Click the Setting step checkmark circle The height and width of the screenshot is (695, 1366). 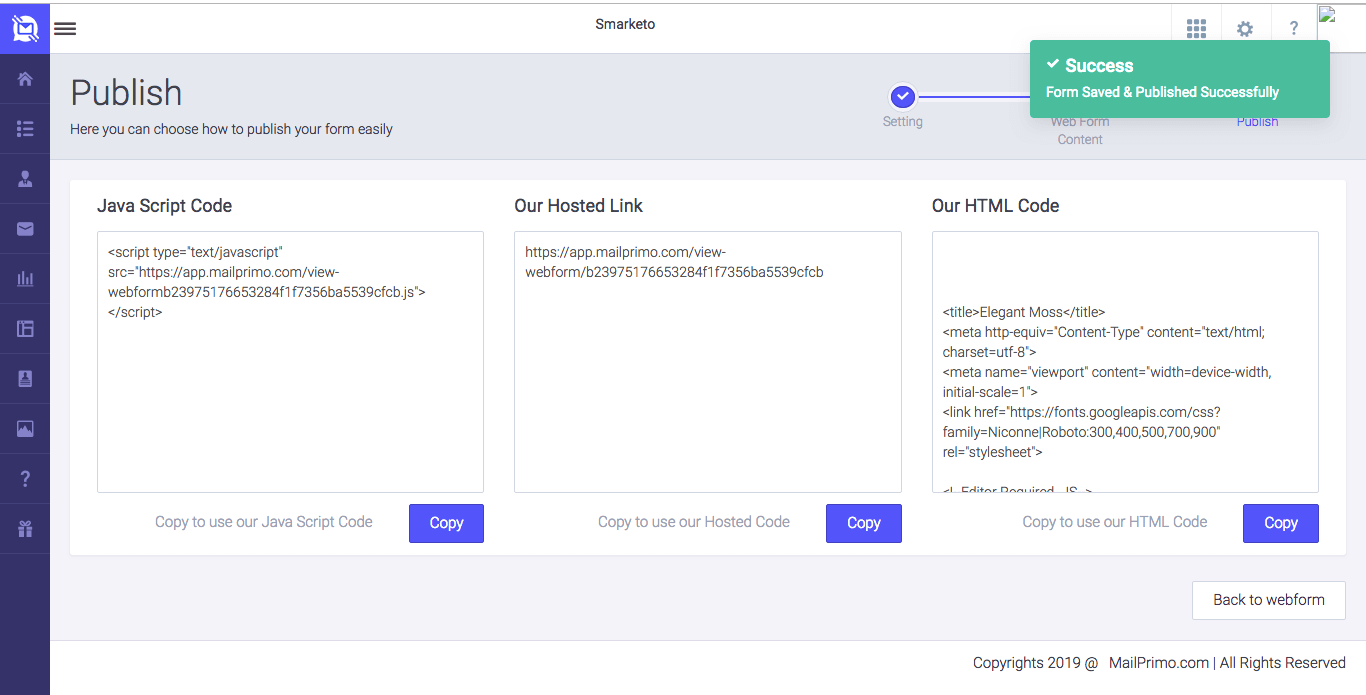[902, 97]
